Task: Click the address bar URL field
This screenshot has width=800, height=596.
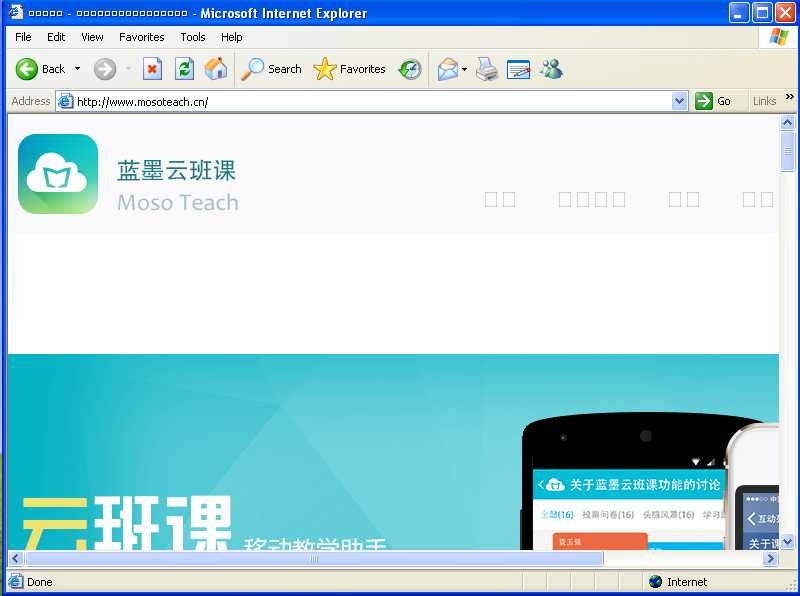Action: (x=372, y=102)
